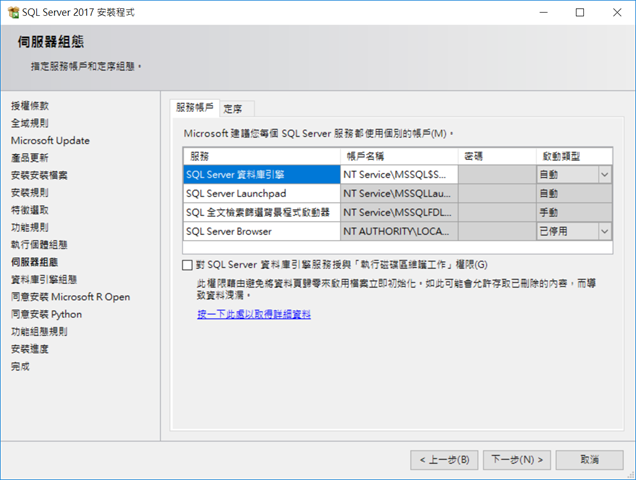Viewport: 636px width, 480px height.
Task: Click the 密碼 column header
Action: (497, 156)
